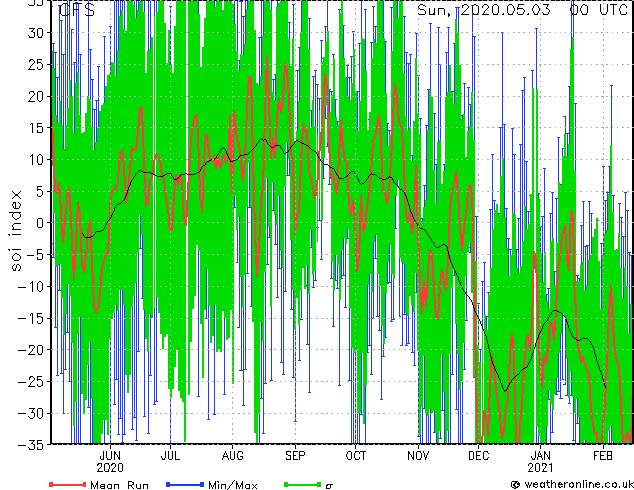Image resolution: width=634 pixels, height=490 pixels.
Task: Click the Min/Max legend label
Action: pyautogui.click(x=233, y=485)
